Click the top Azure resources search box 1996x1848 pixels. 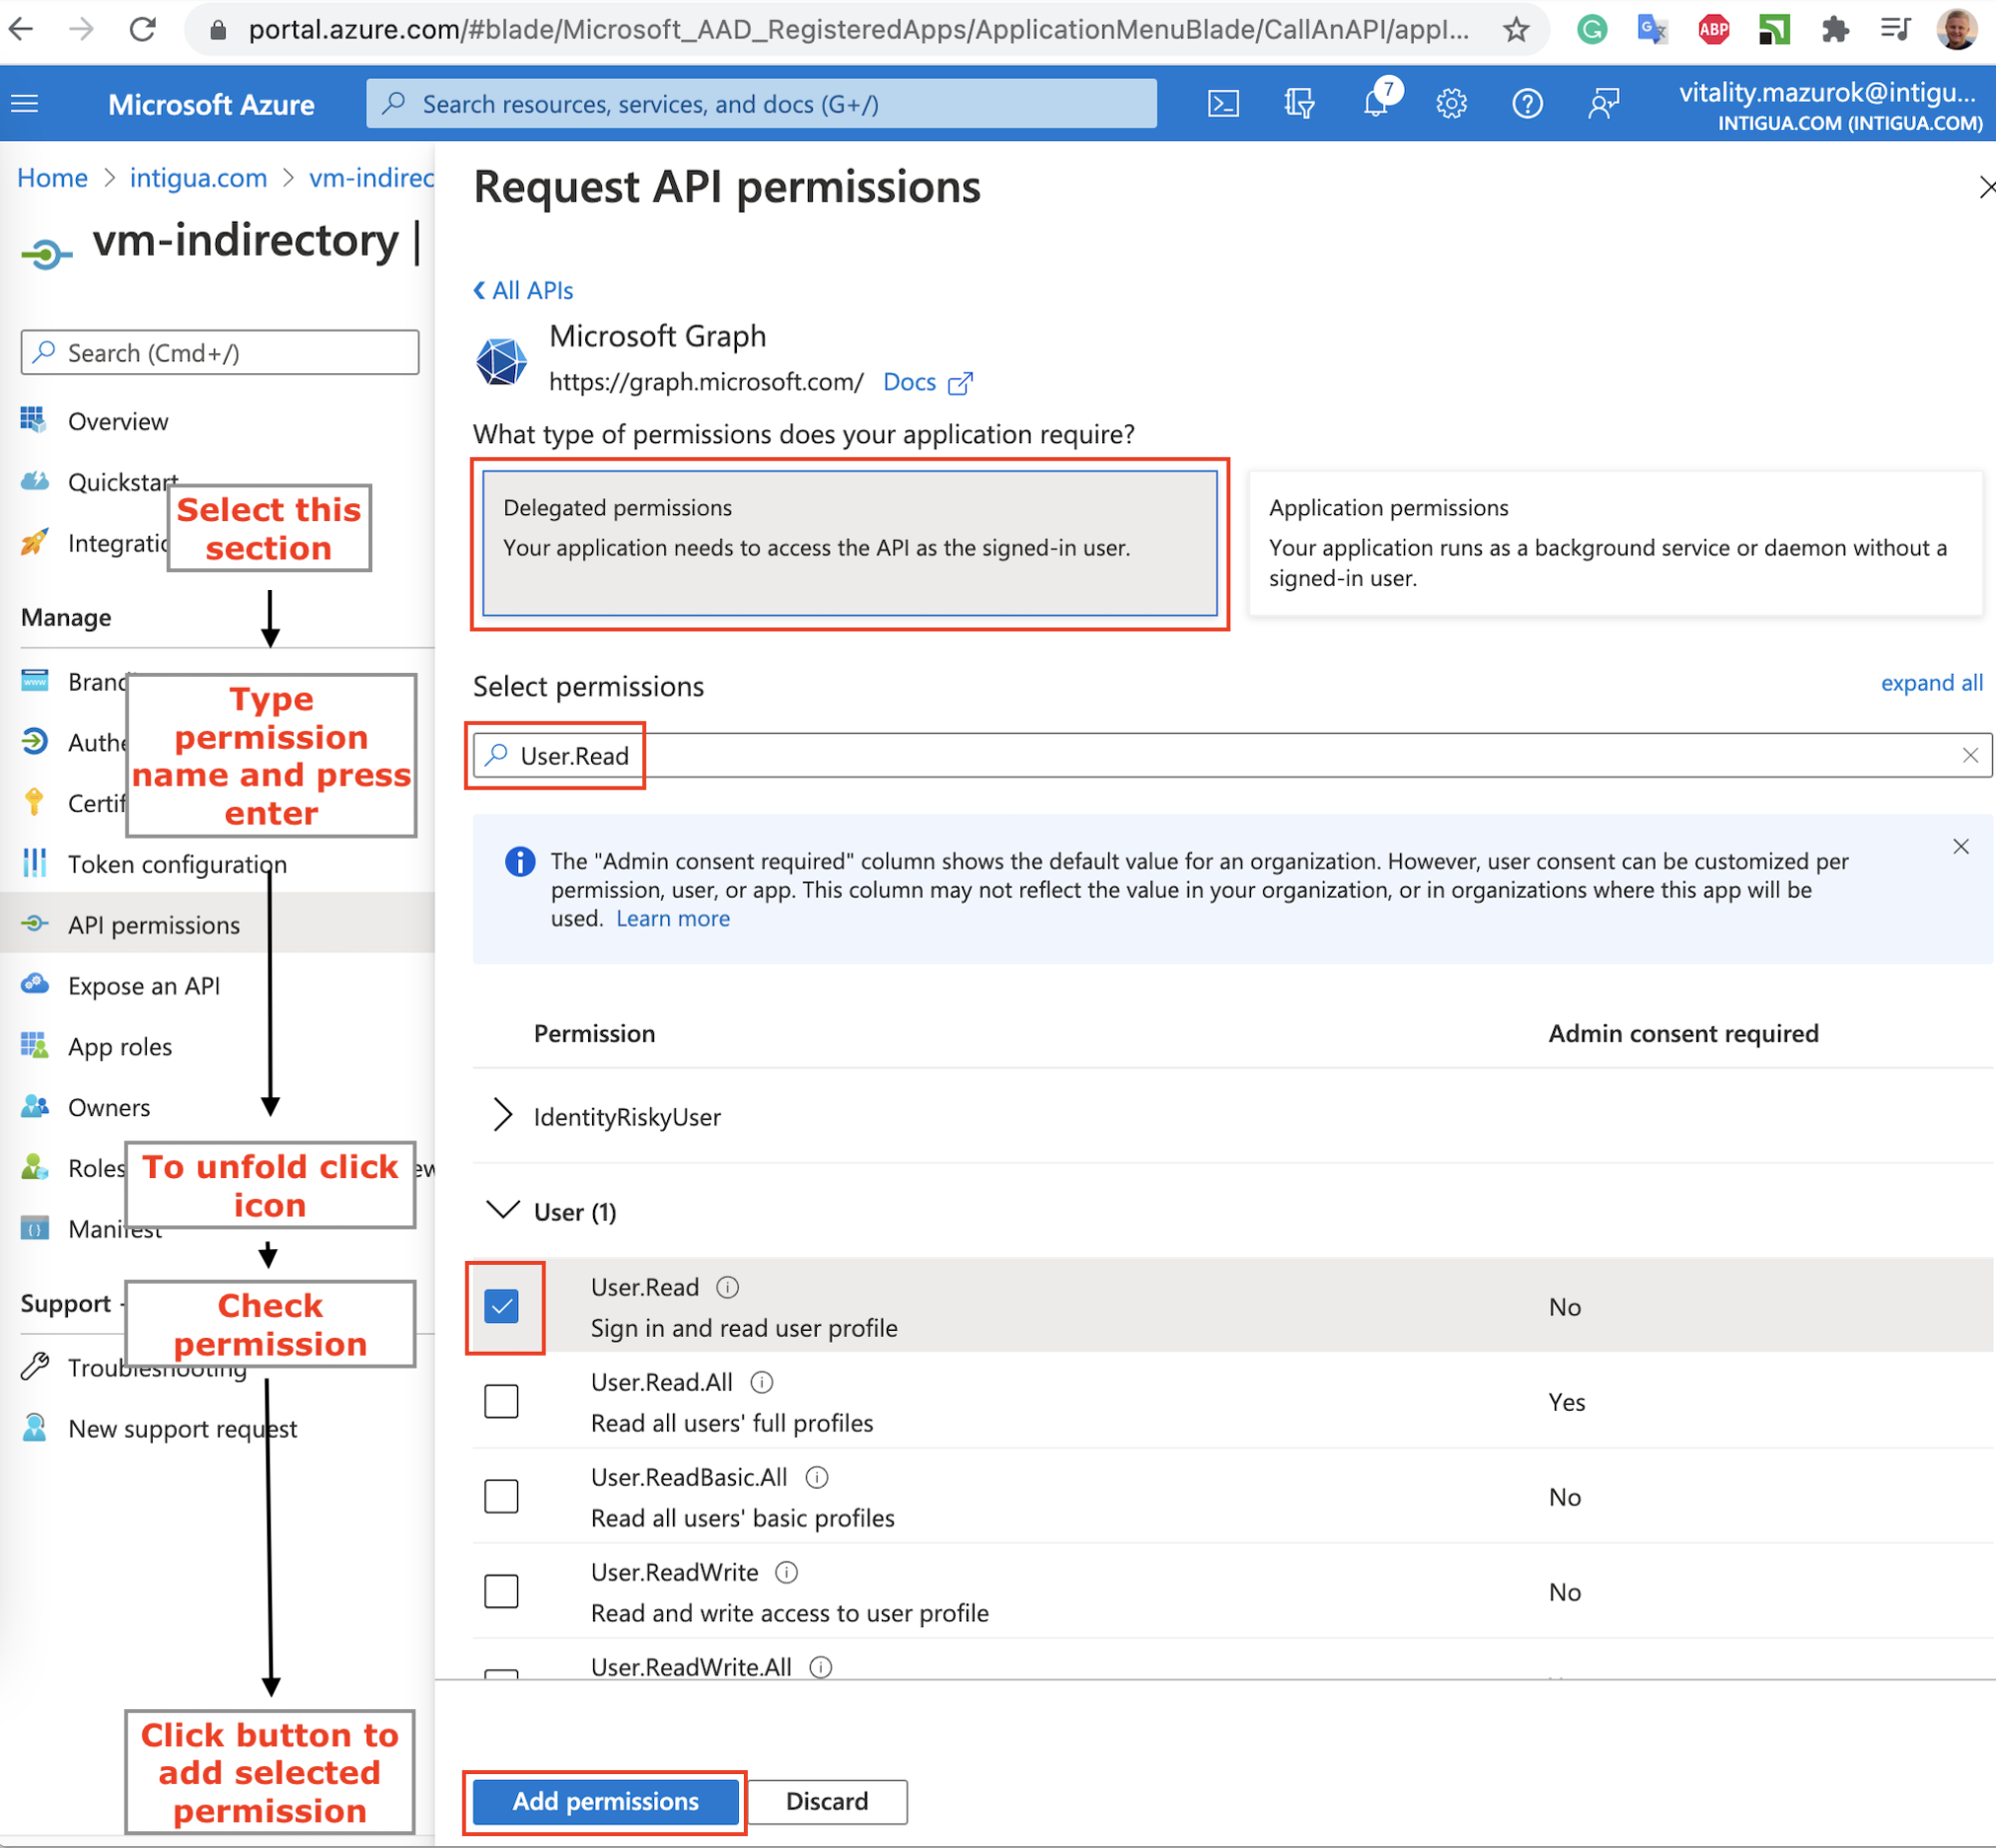(x=761, y=104)
